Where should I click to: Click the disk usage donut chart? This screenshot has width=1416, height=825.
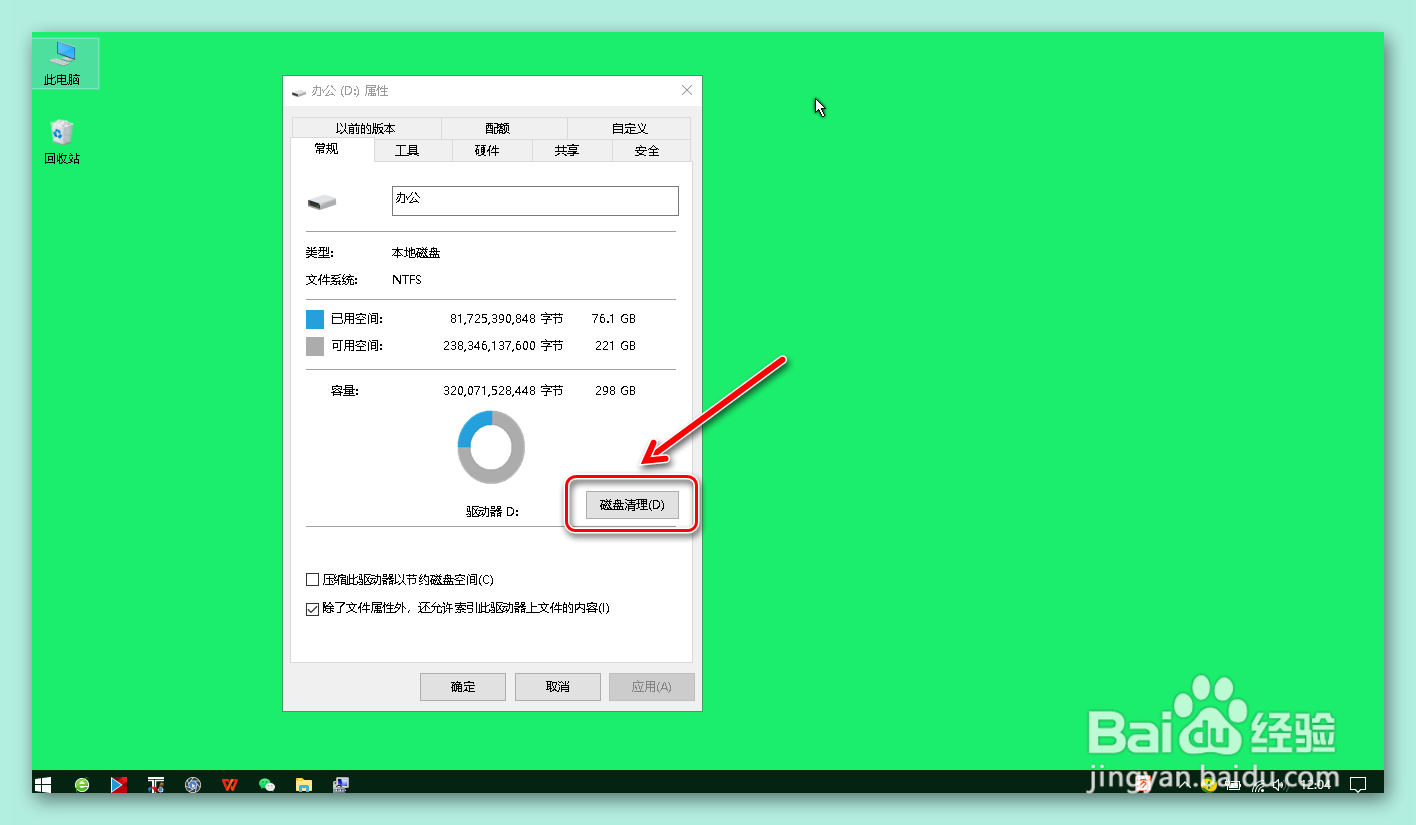491,447
